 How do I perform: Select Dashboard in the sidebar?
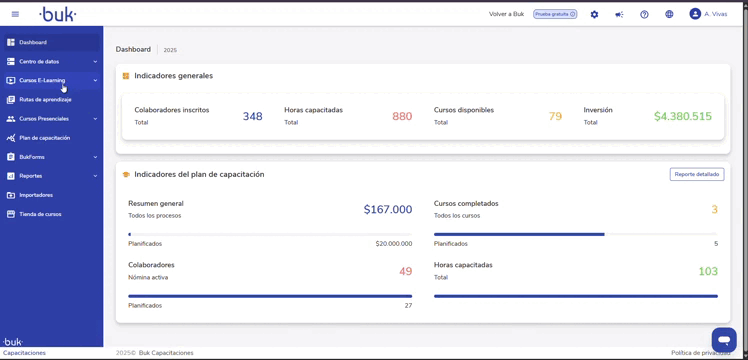click(52, 42)
